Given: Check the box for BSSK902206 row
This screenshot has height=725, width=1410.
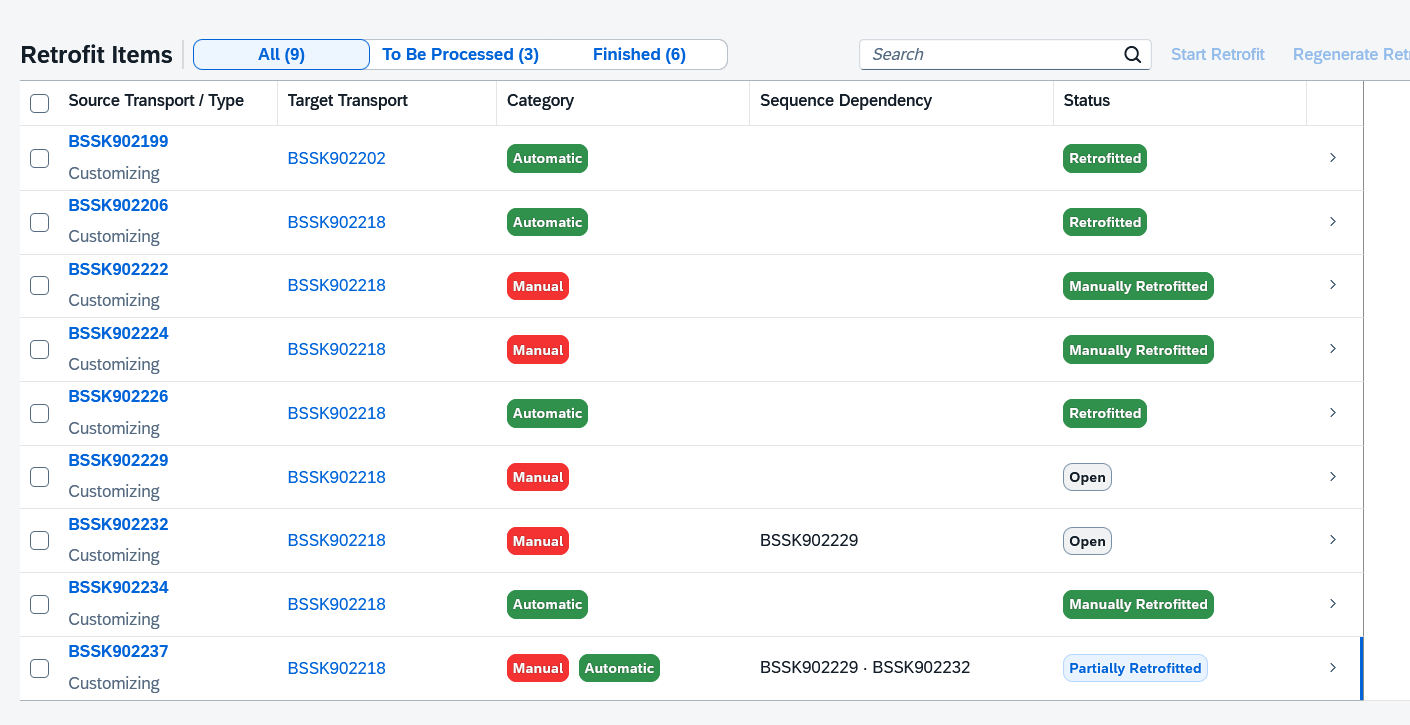Looking at the screenshot, I should coord(40,222).
